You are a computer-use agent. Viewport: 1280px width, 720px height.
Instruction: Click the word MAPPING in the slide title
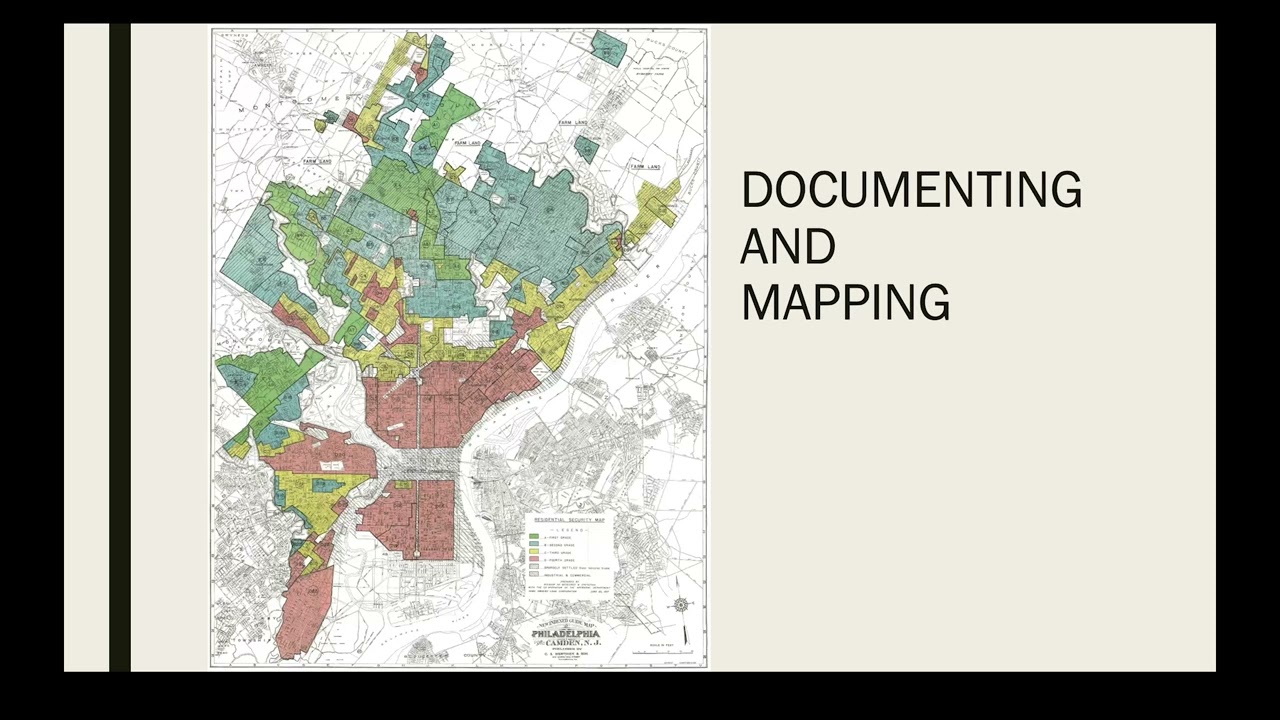tap(845, 302)
